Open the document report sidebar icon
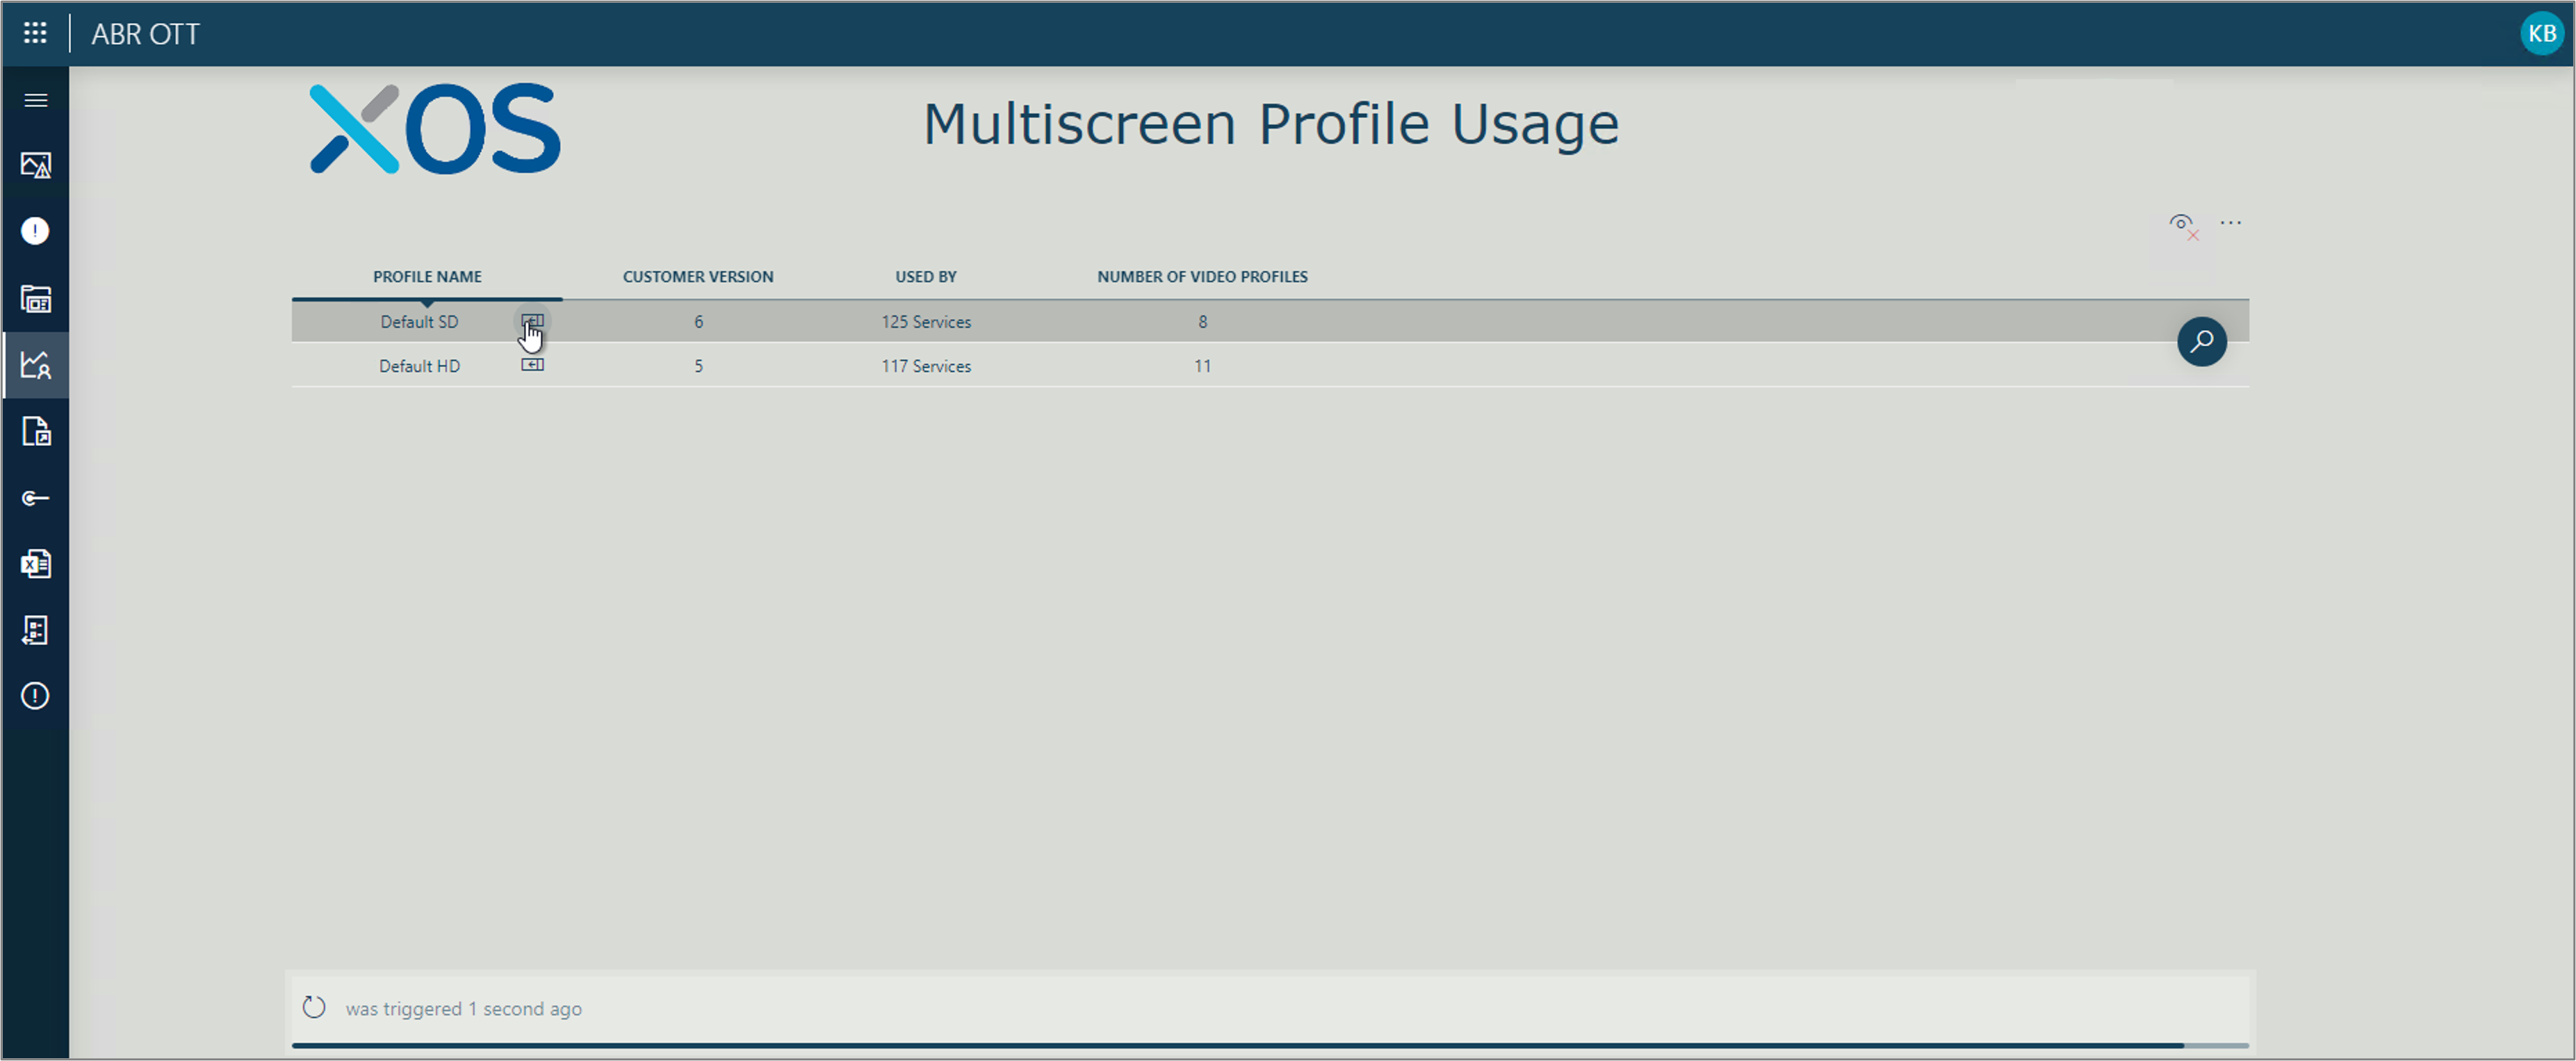The image size is (2576, 1061). coord(36,431)
